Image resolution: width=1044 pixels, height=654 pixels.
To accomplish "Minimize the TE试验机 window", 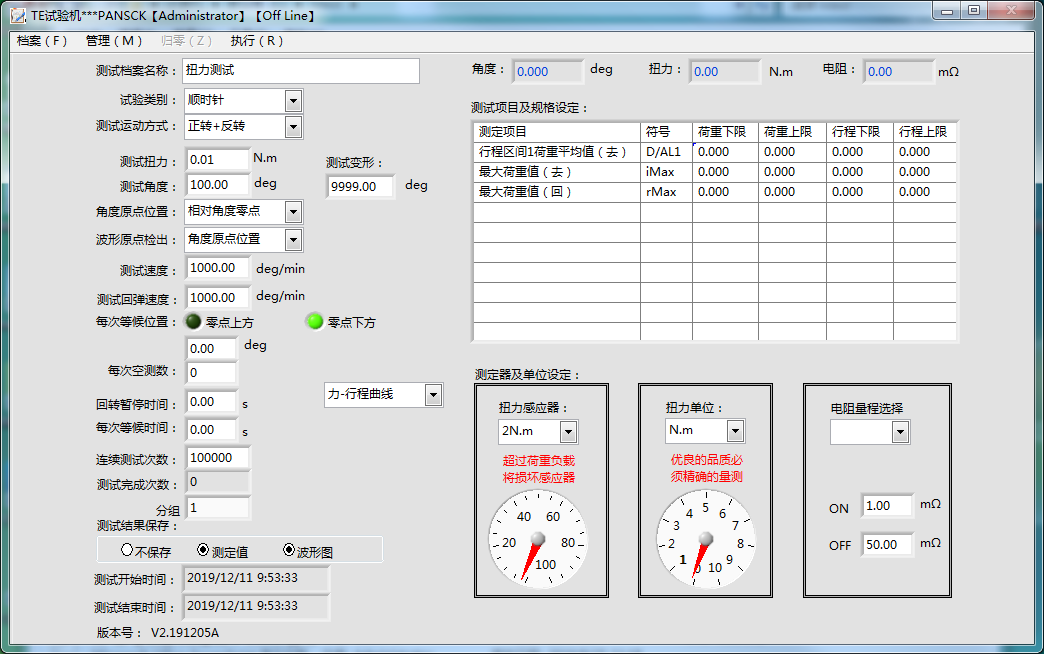I will pyautogui.click(x=946, y=11).
